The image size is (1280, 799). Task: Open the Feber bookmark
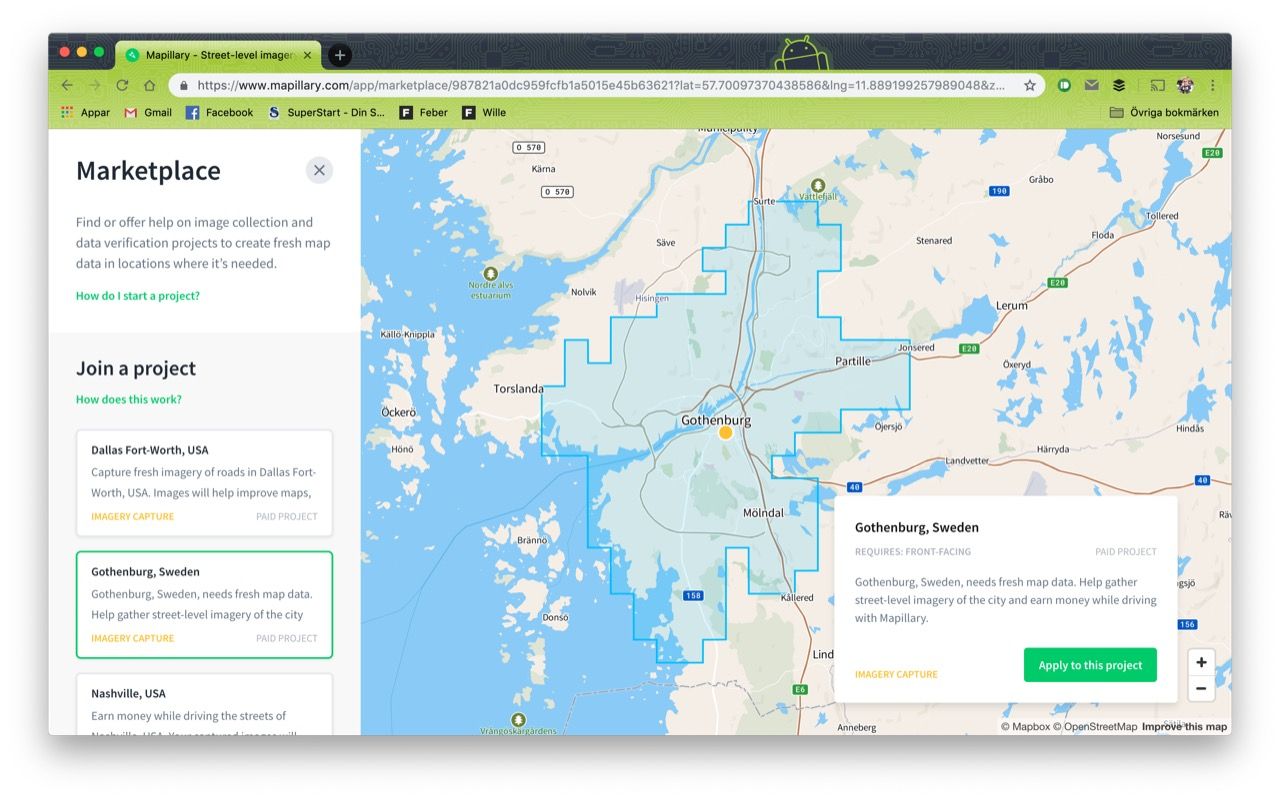coord(424,113)
